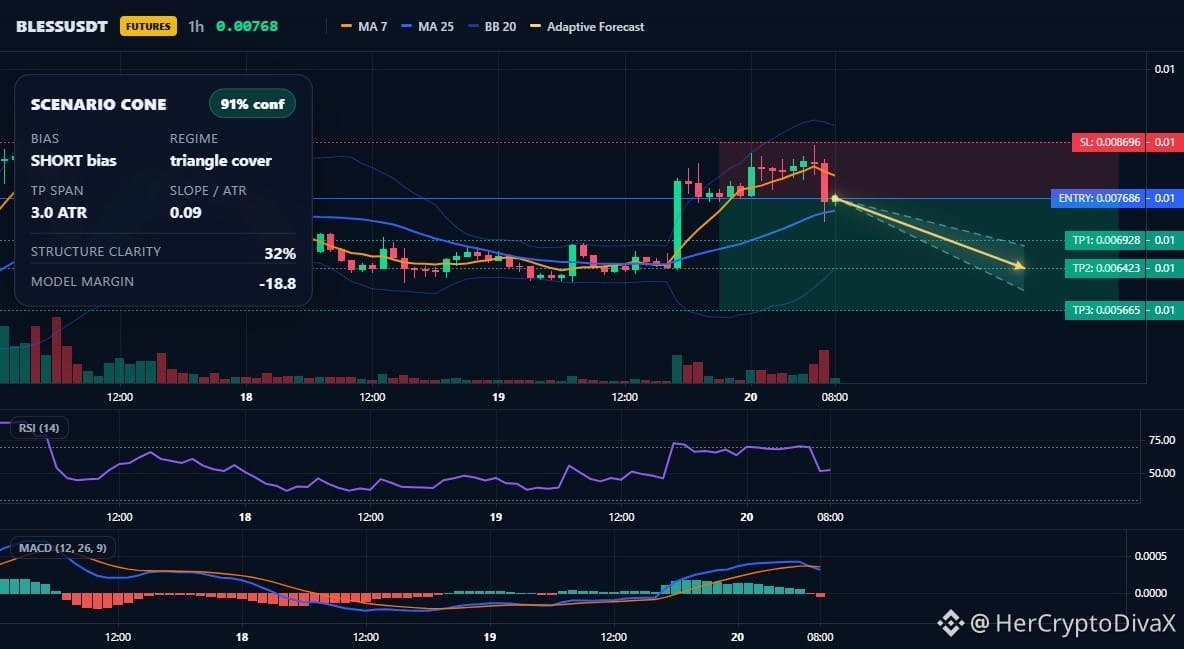Click the TP SPAN field label
The height and width of the screenshot is (649, 1184).
click(x=57, y=190)
